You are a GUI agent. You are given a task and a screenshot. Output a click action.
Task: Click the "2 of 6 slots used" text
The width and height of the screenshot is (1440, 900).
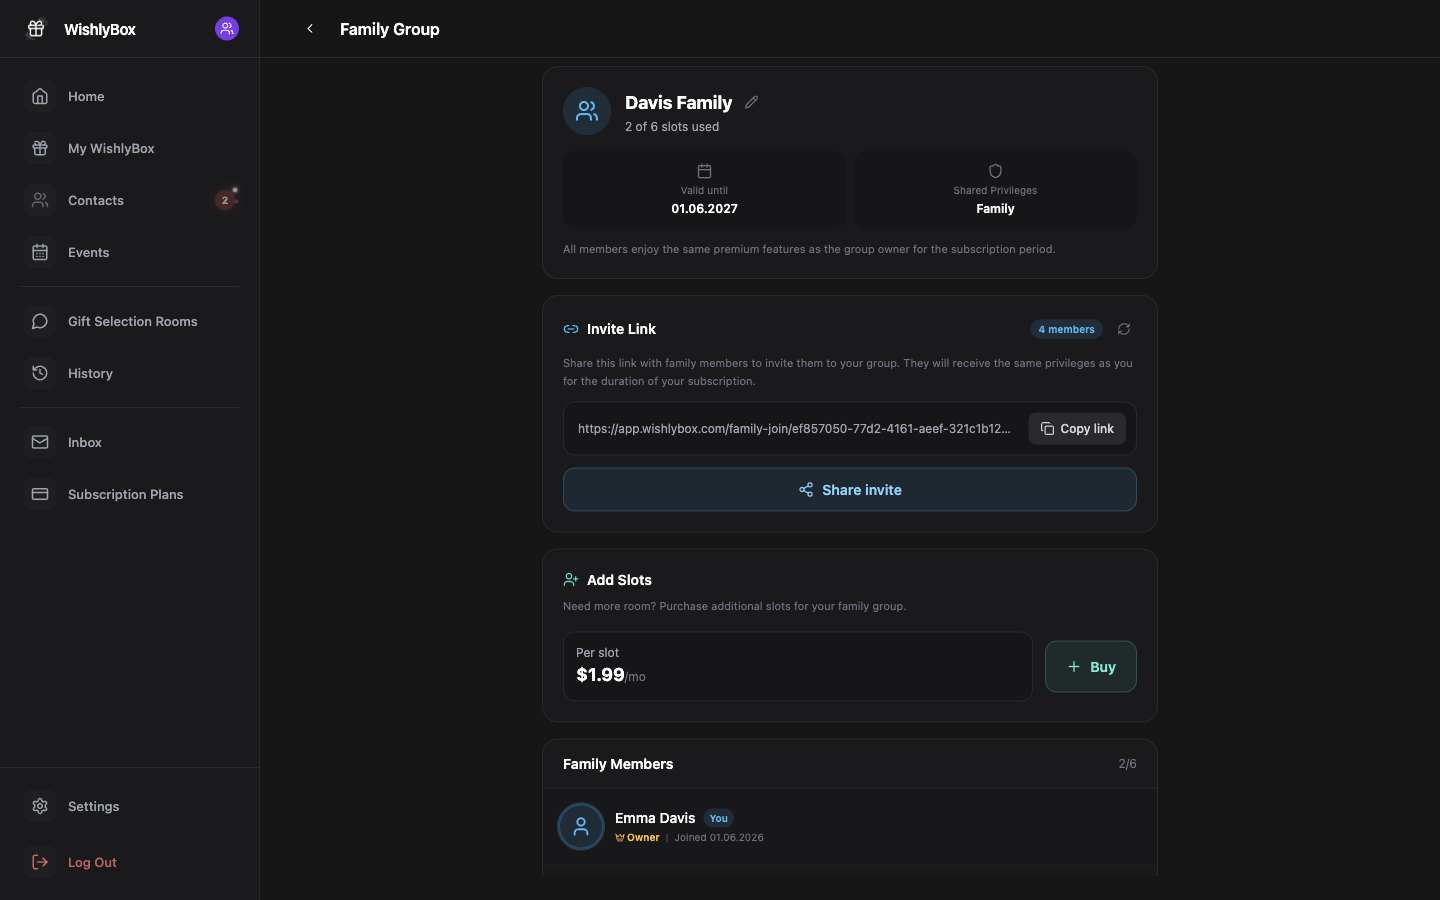click(x=672, y=127)
